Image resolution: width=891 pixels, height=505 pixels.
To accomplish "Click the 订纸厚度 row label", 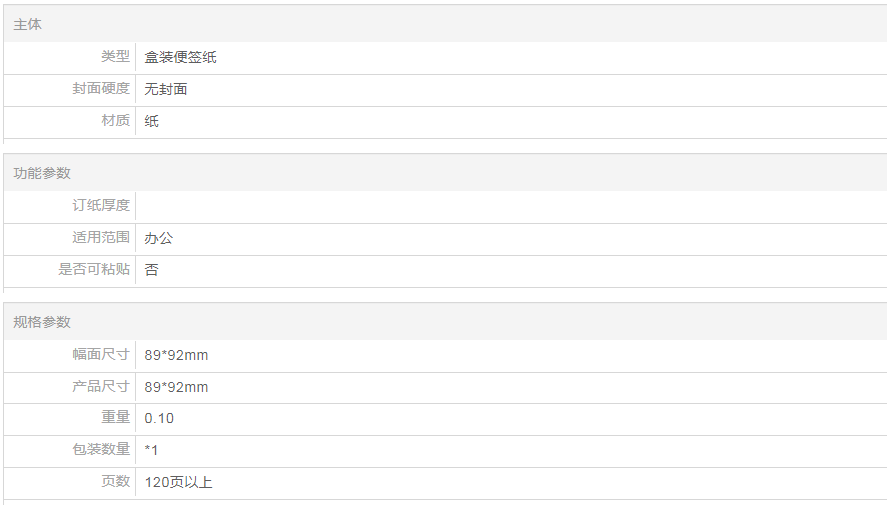I will tap(101, 206).
